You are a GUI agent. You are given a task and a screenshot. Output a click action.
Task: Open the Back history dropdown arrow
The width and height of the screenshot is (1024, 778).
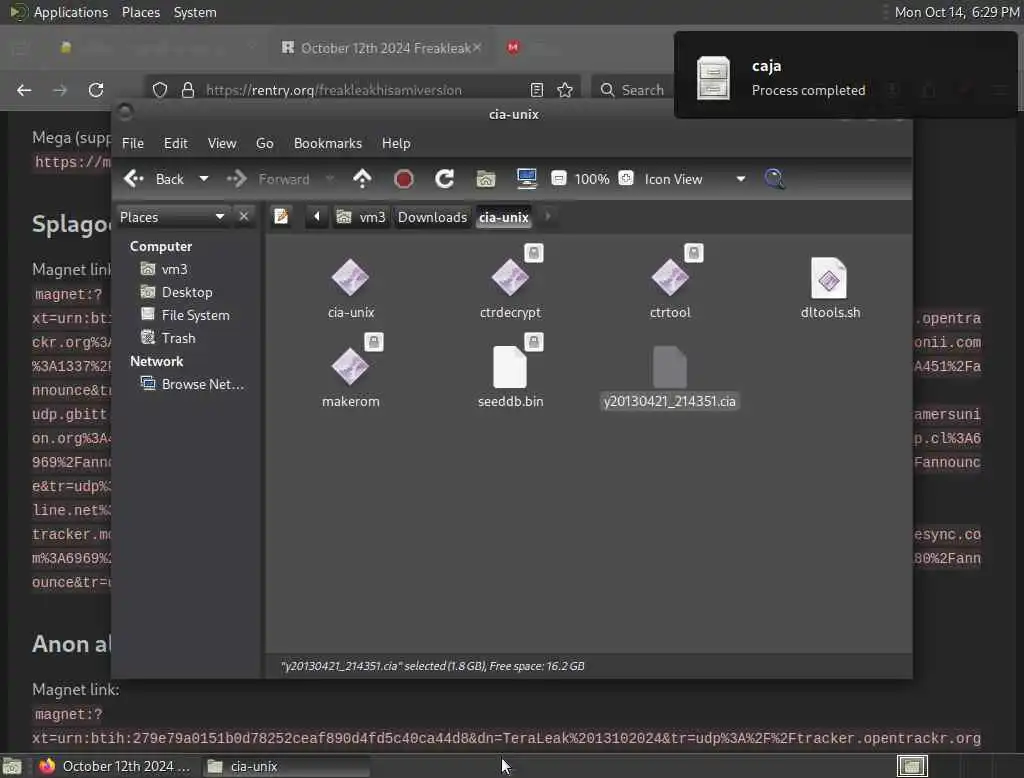(x=204, y=179)
